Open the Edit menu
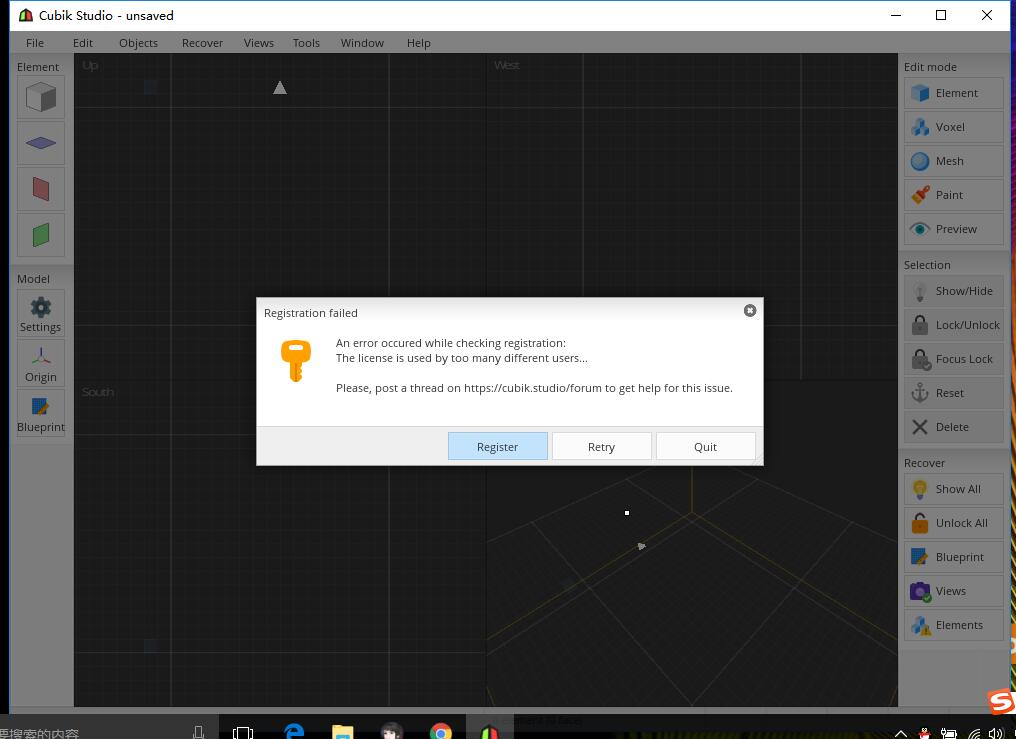 83,43
